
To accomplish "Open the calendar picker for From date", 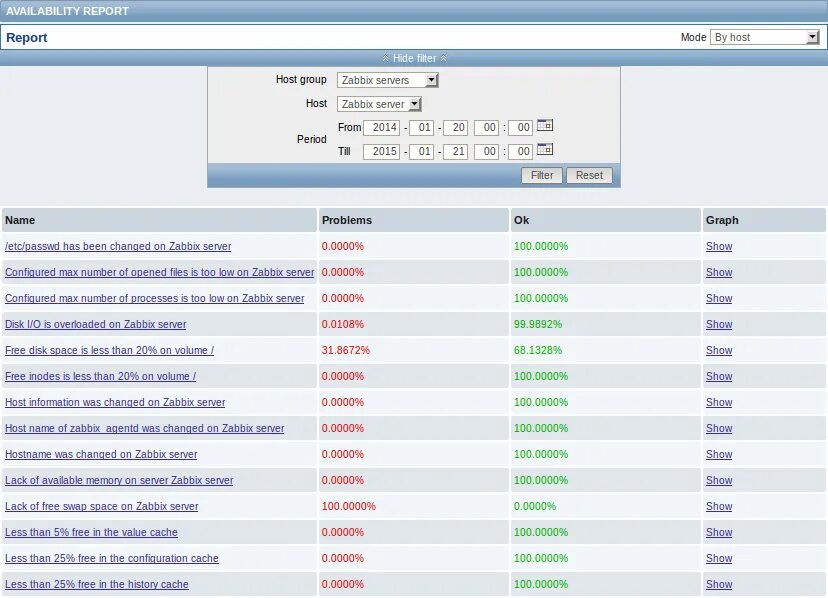I will pos(544,126).
